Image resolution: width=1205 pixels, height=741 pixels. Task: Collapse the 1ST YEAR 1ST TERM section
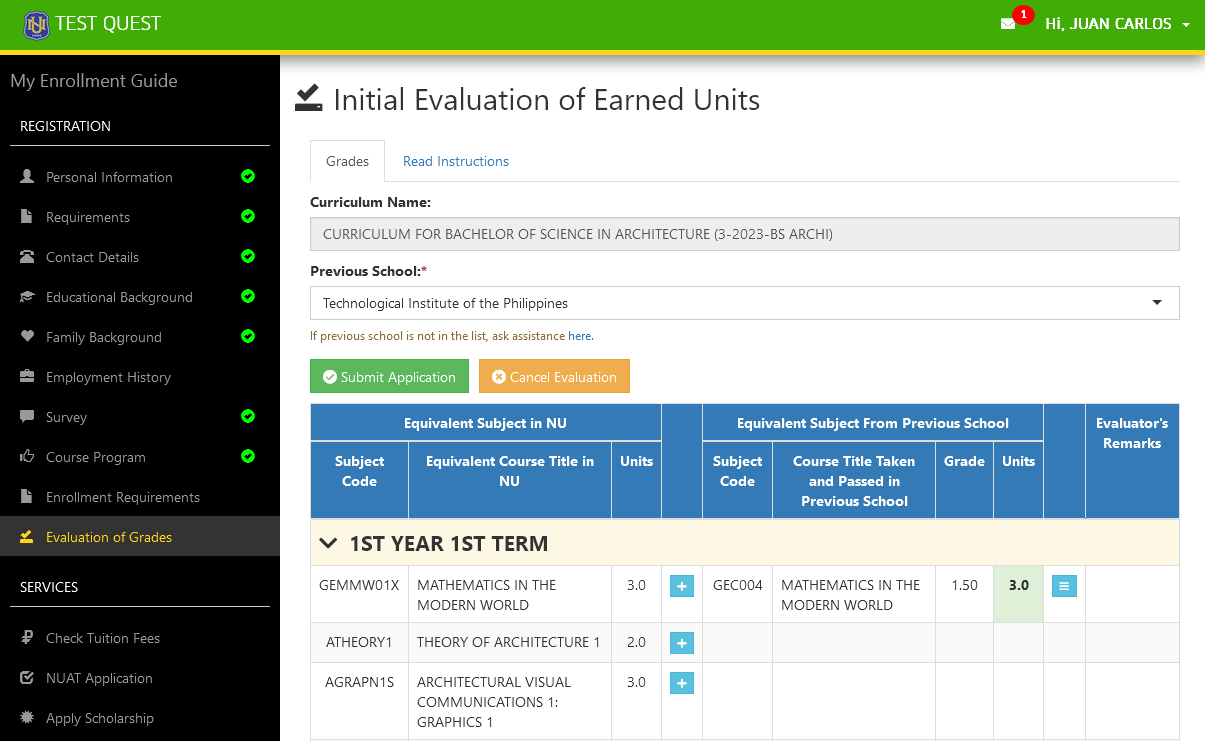point(328,544)
